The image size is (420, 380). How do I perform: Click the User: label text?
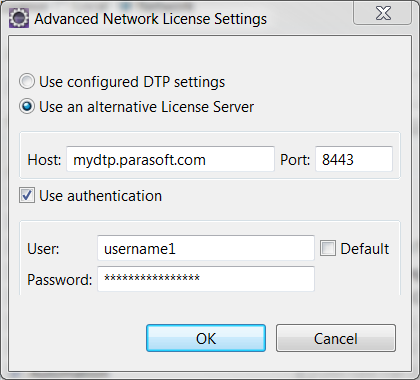[43, 249]
